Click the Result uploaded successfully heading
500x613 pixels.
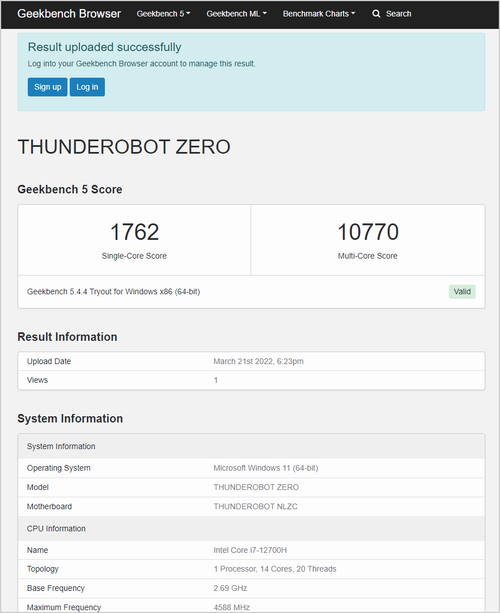pos(104,47)
